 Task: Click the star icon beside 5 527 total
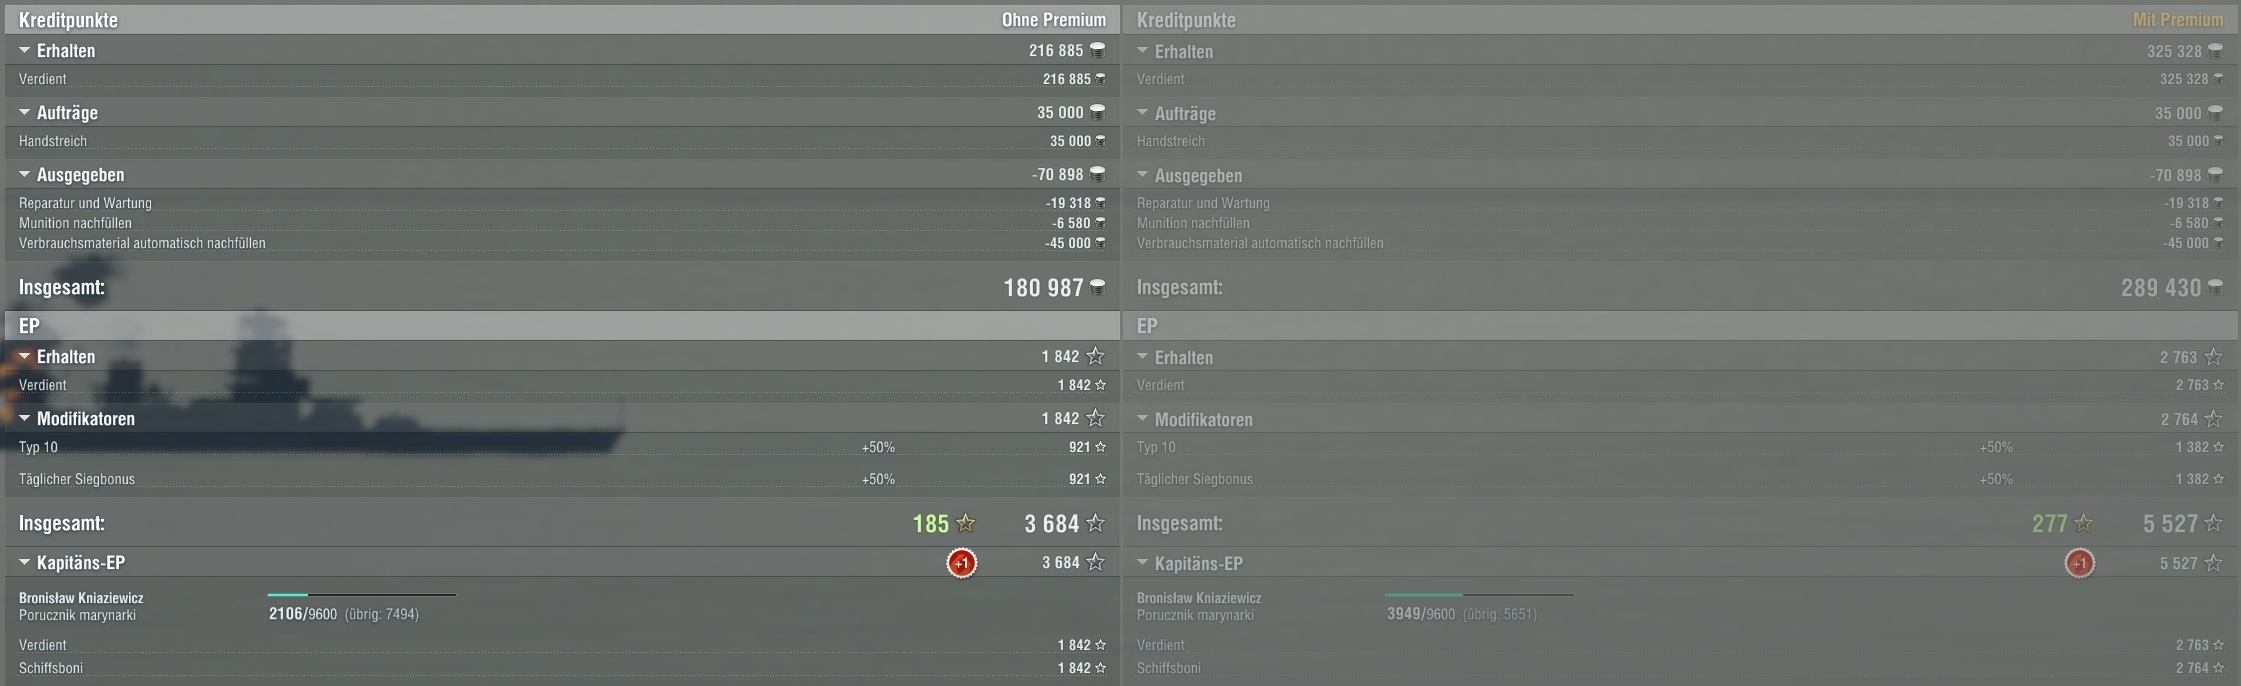[x=2214, y=523]
